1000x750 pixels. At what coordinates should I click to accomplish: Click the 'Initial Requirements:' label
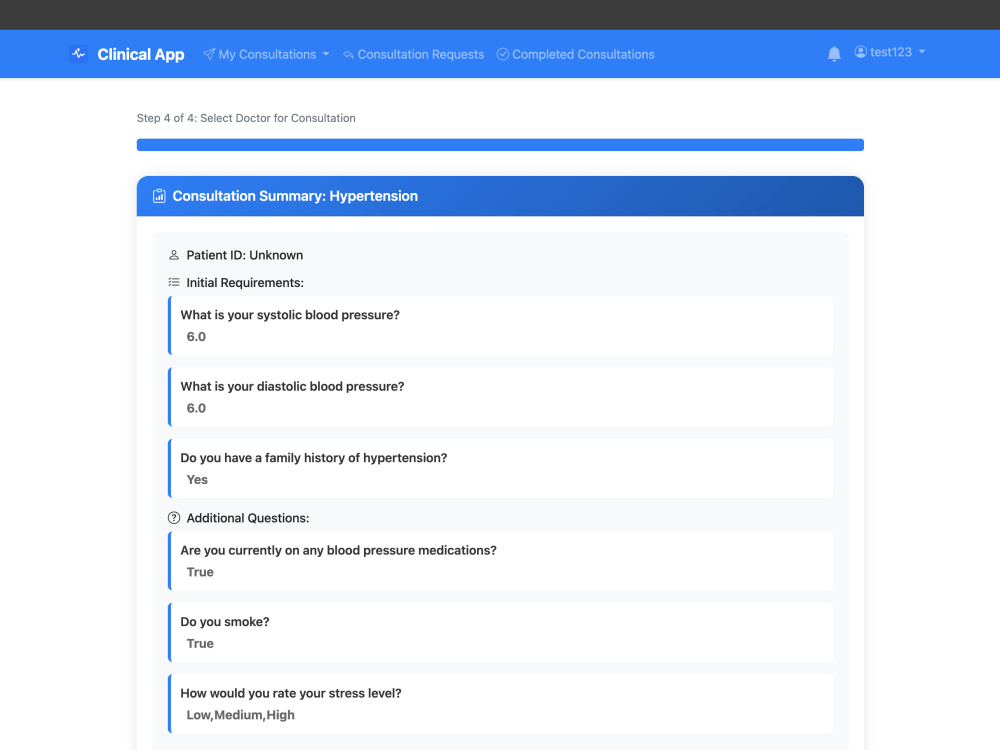(245, 283)
